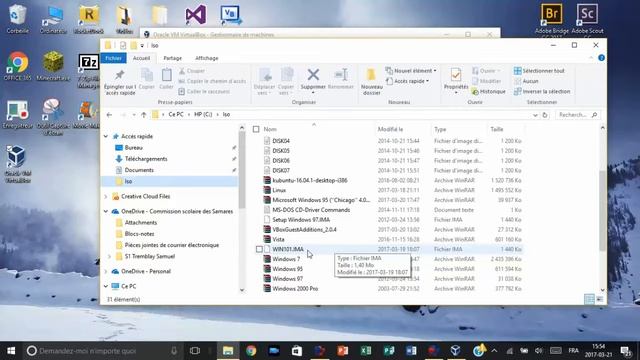640x360 pixels.
Task: Switch to details view icon in status bar
Action: coord(589,299)
